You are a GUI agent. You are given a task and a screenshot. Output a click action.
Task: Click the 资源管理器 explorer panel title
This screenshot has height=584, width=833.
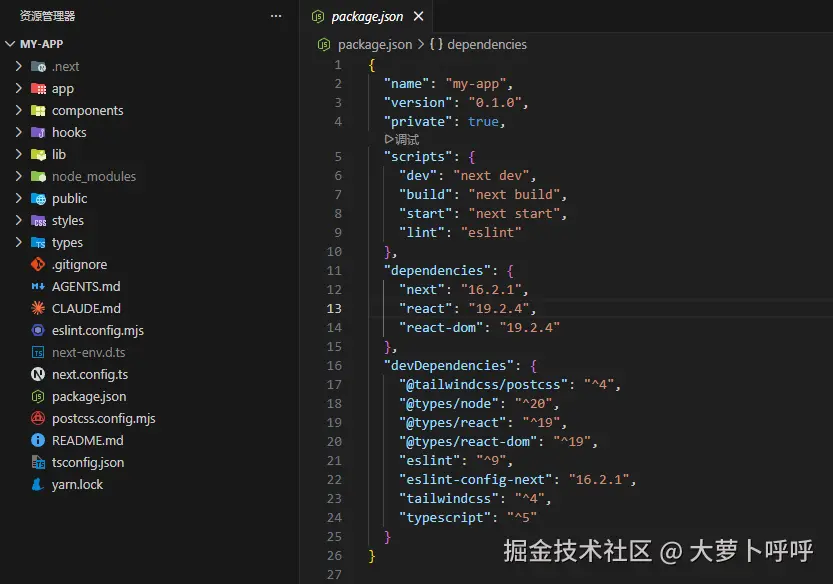coord(48,16)
